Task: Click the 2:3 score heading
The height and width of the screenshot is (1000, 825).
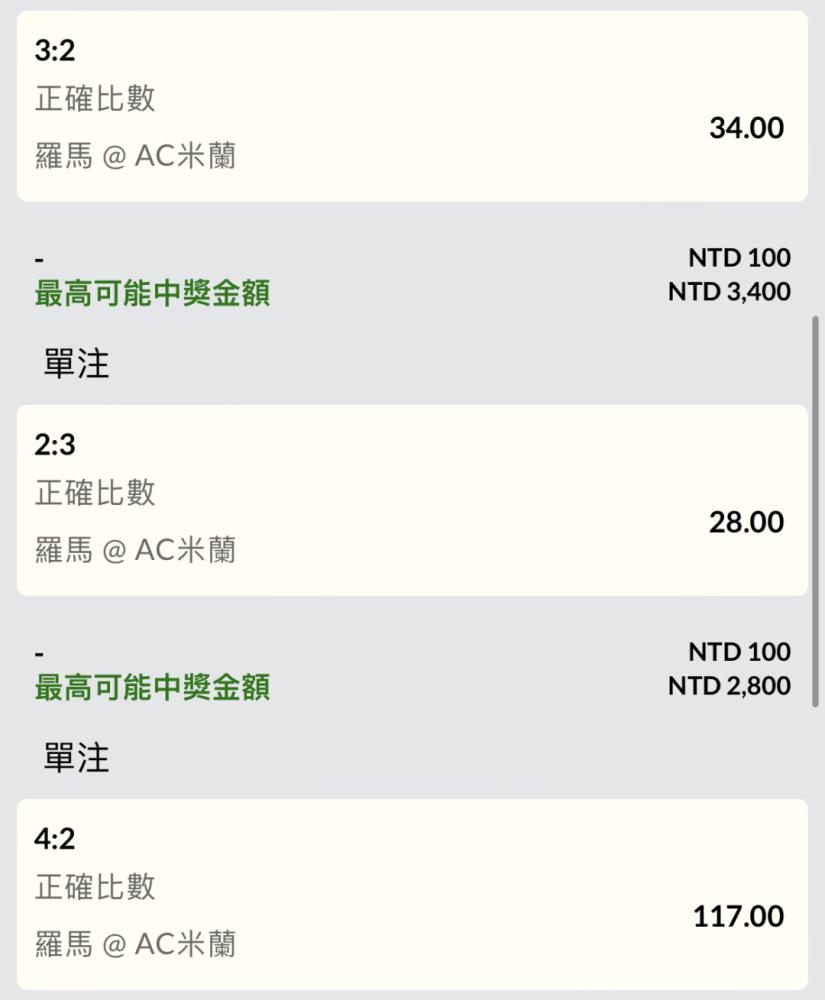Action: click(x=55, y=445)
